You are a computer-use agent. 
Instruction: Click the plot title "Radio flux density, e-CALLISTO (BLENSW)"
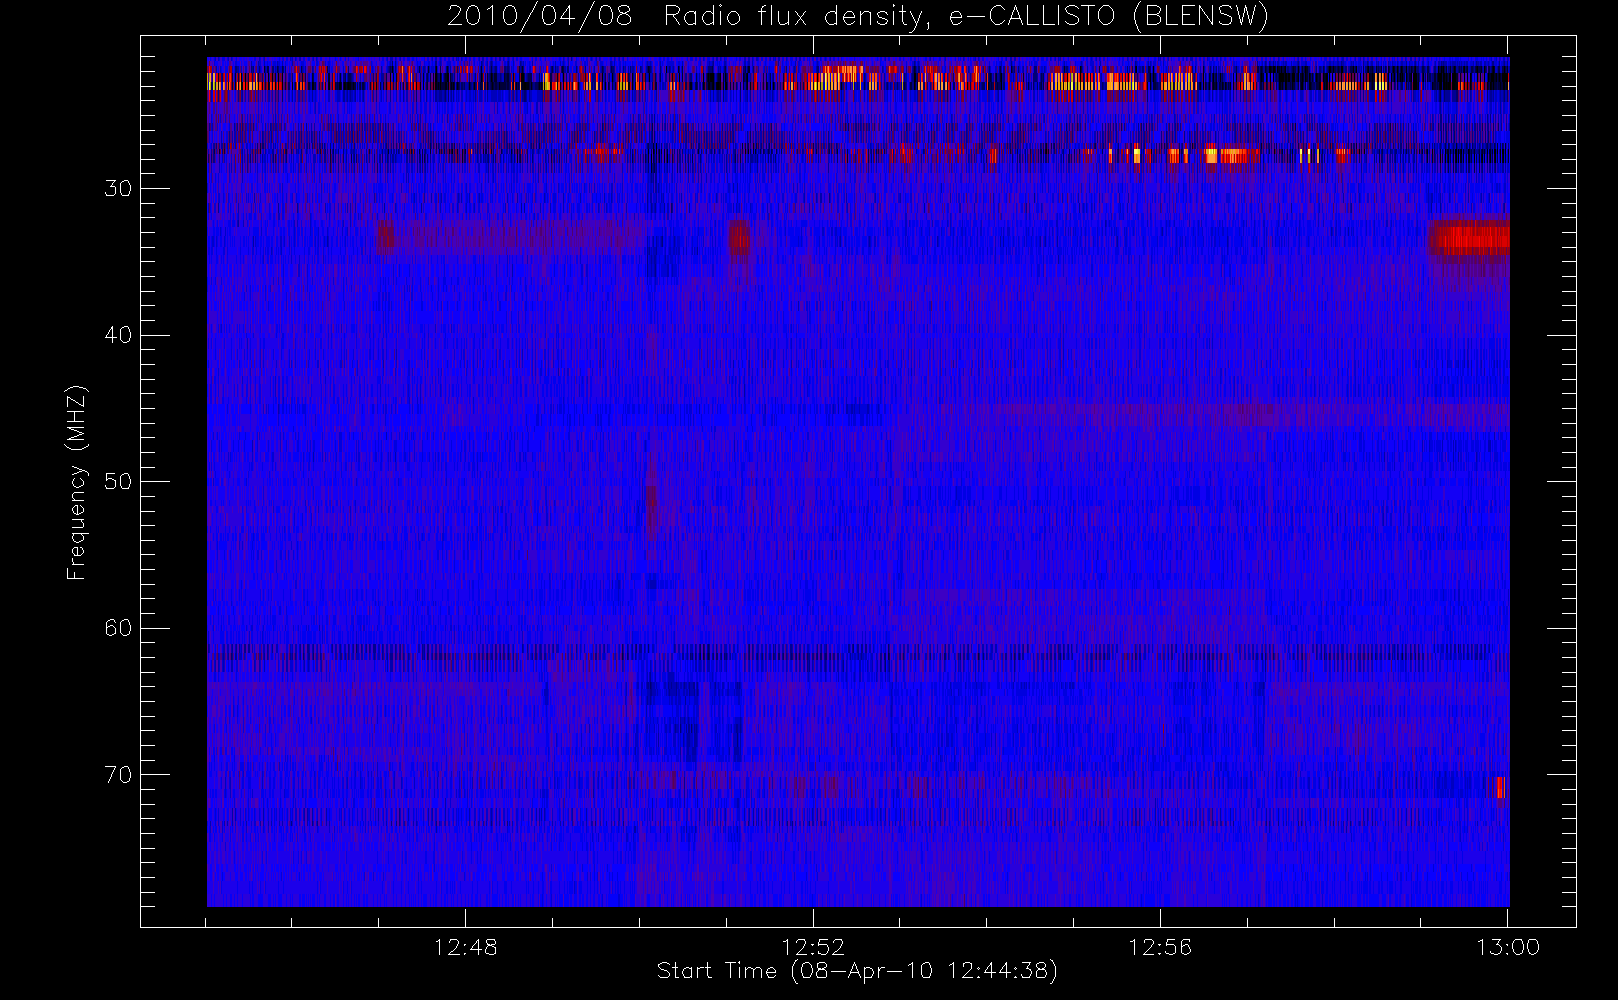[x=966, y=17]
